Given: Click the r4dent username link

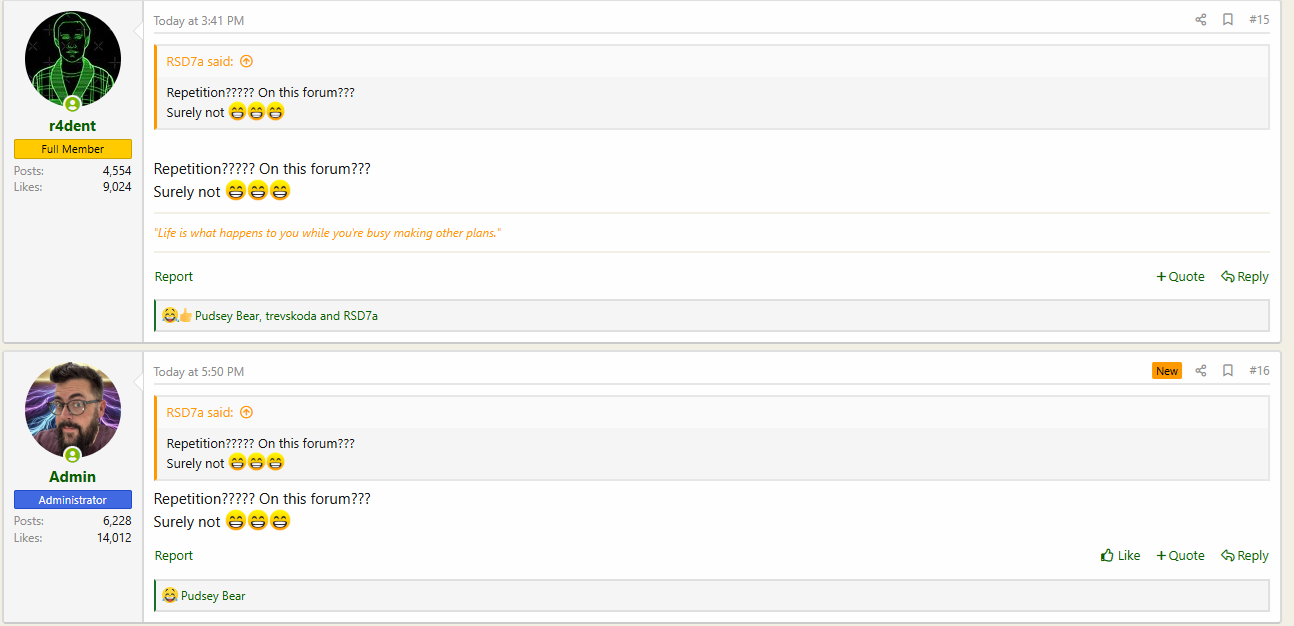Looking at the screenshot, I should point(73,126).
